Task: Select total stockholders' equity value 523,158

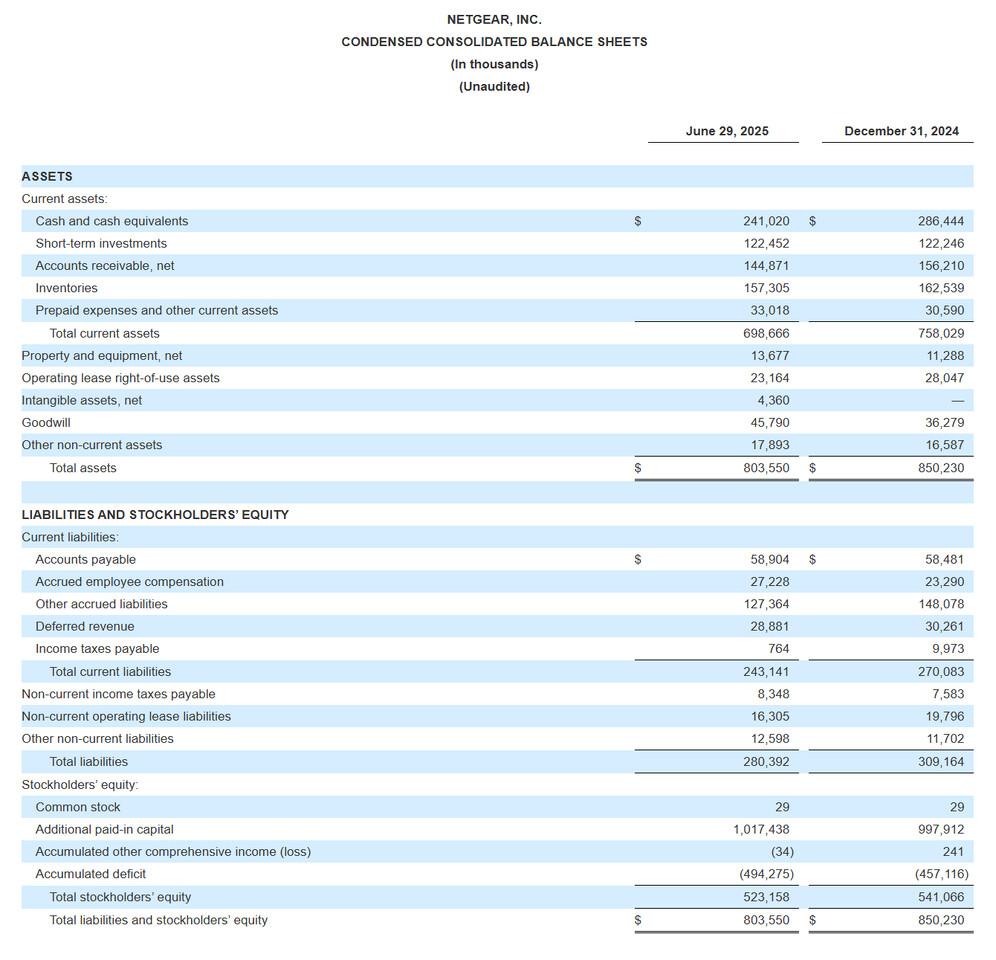Action: click(x=766, y=897)
